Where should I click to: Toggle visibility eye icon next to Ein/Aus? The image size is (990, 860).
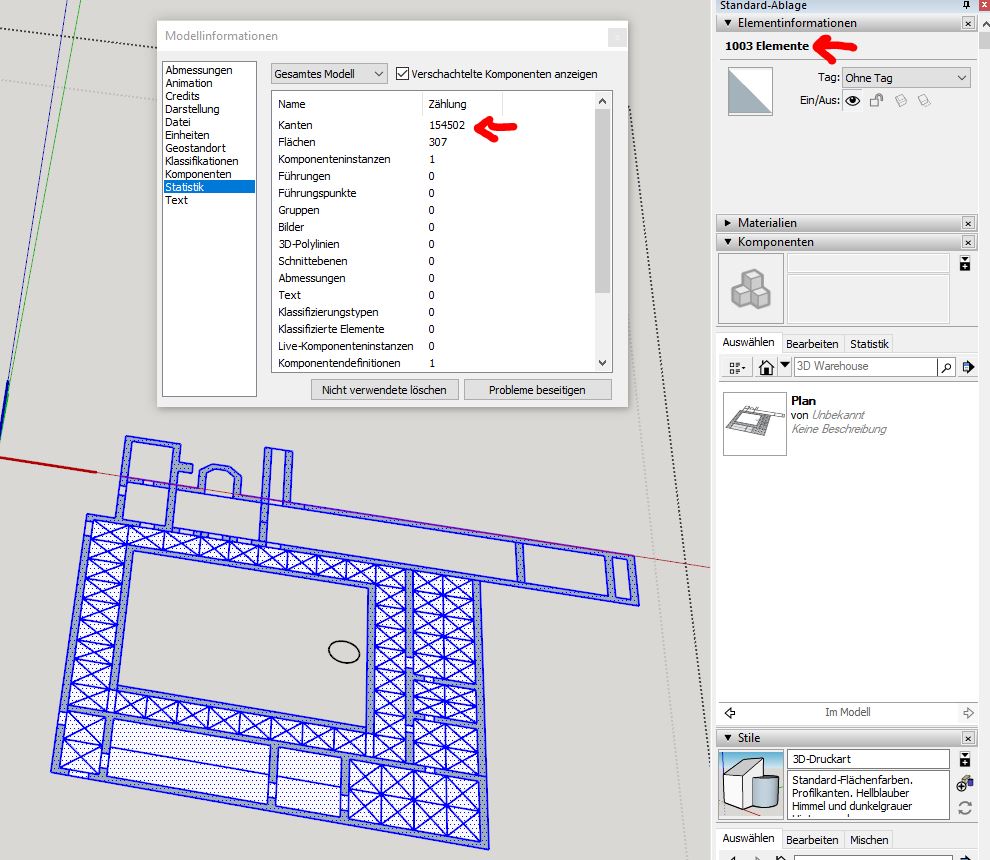853,100
